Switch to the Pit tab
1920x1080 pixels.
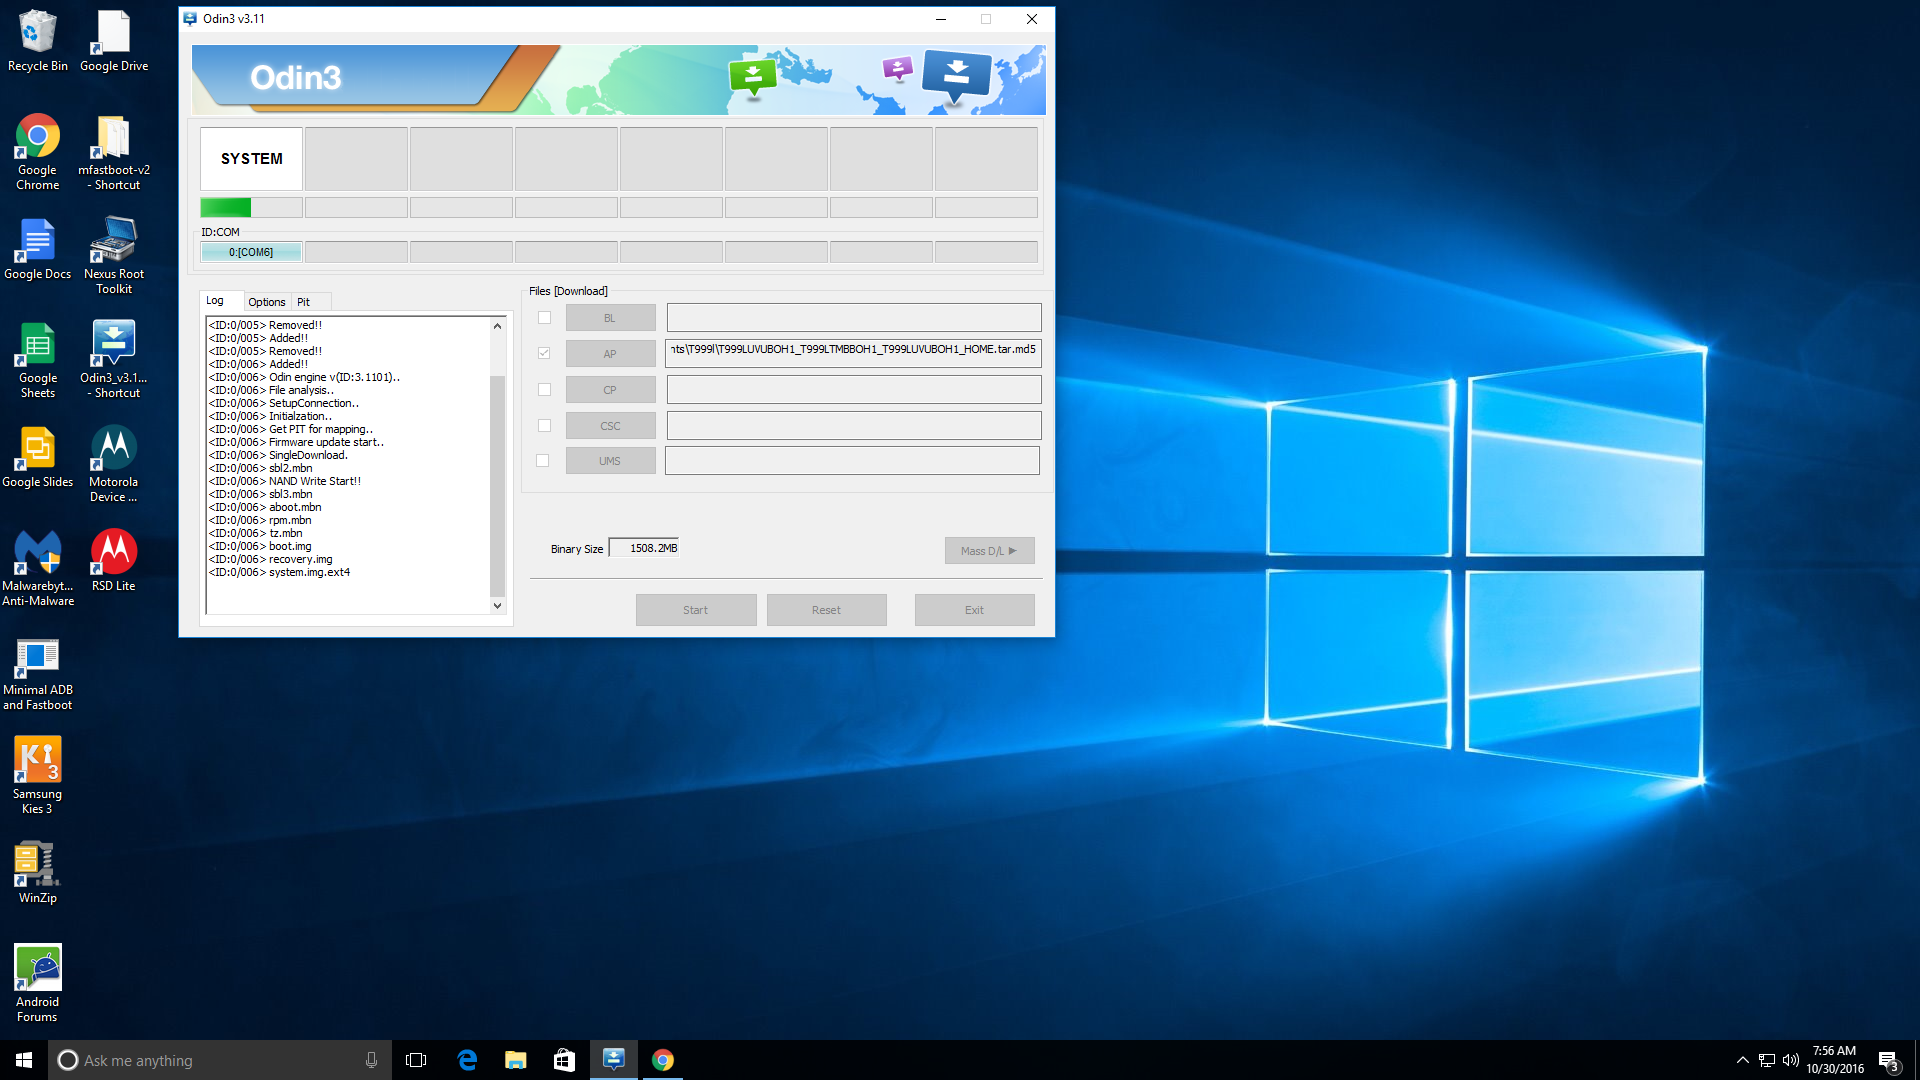[x=304, y=302]
